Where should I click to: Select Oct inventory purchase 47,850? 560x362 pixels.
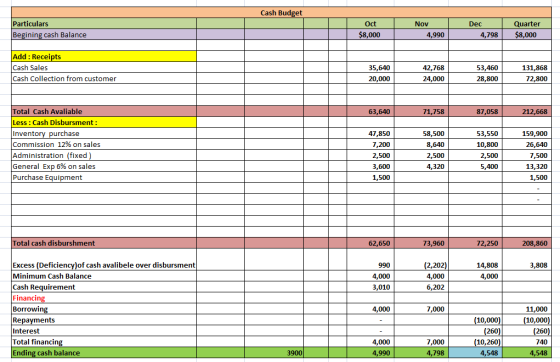click(x=370, y=134)
